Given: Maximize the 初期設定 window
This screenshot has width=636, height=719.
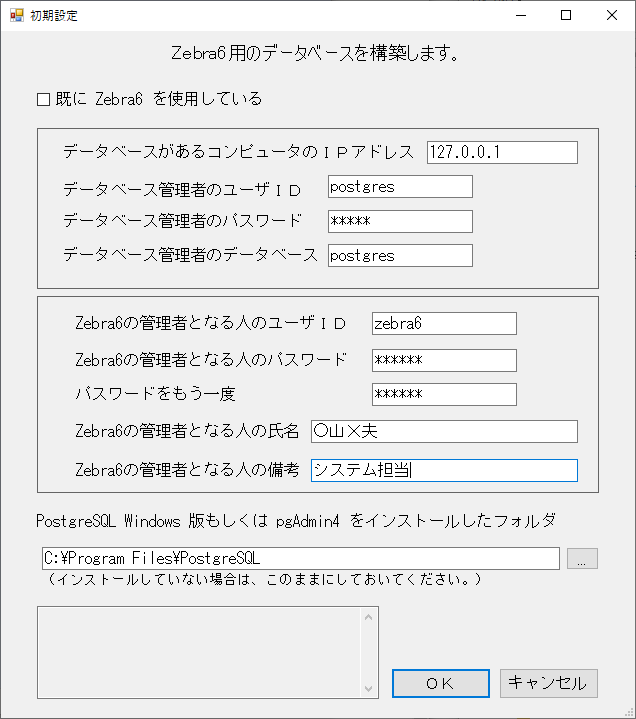Looking at the screenshot, I should coord(566,15).
